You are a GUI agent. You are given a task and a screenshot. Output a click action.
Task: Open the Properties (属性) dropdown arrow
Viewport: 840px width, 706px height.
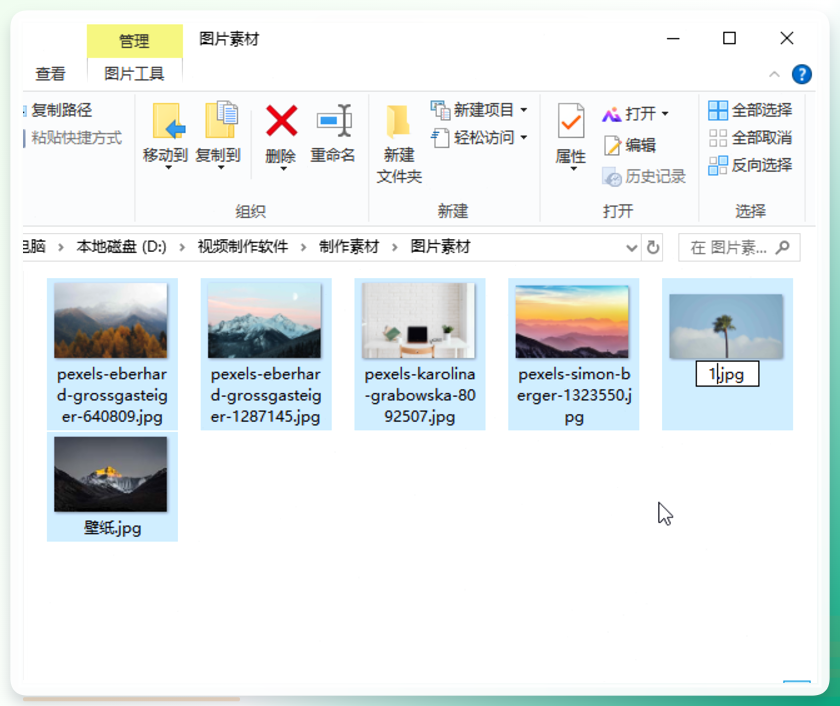[573, 169]
